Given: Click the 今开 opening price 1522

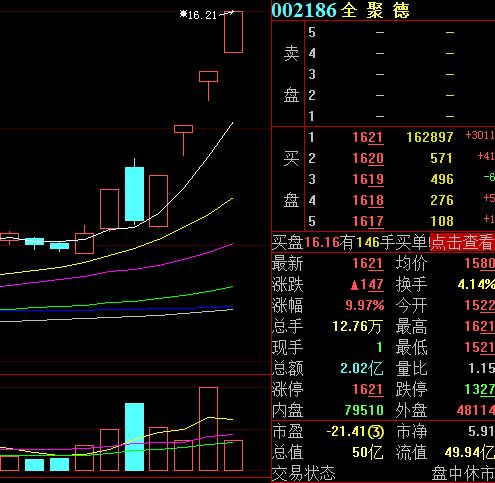Looking at the screenshot, I should point(480,306).
